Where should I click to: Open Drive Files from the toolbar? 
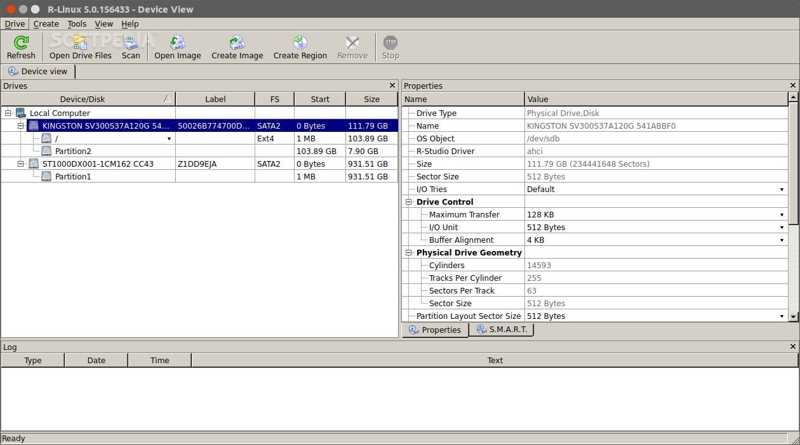point(80,44)
